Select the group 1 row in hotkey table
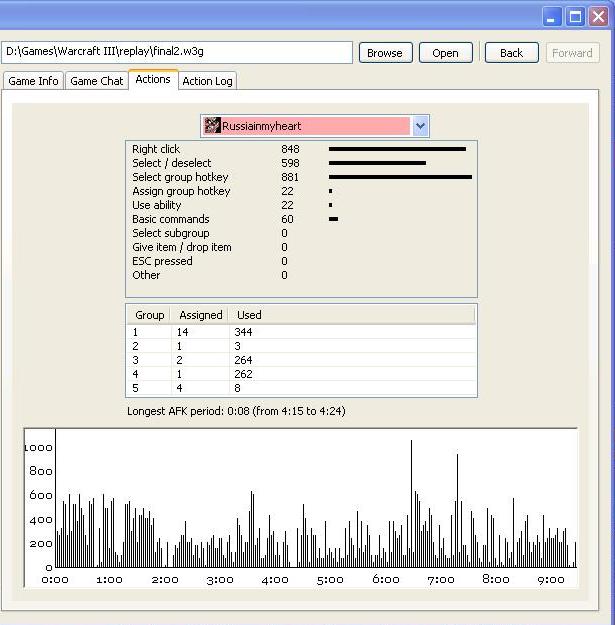Screen dimensions: 615x625 300,331
